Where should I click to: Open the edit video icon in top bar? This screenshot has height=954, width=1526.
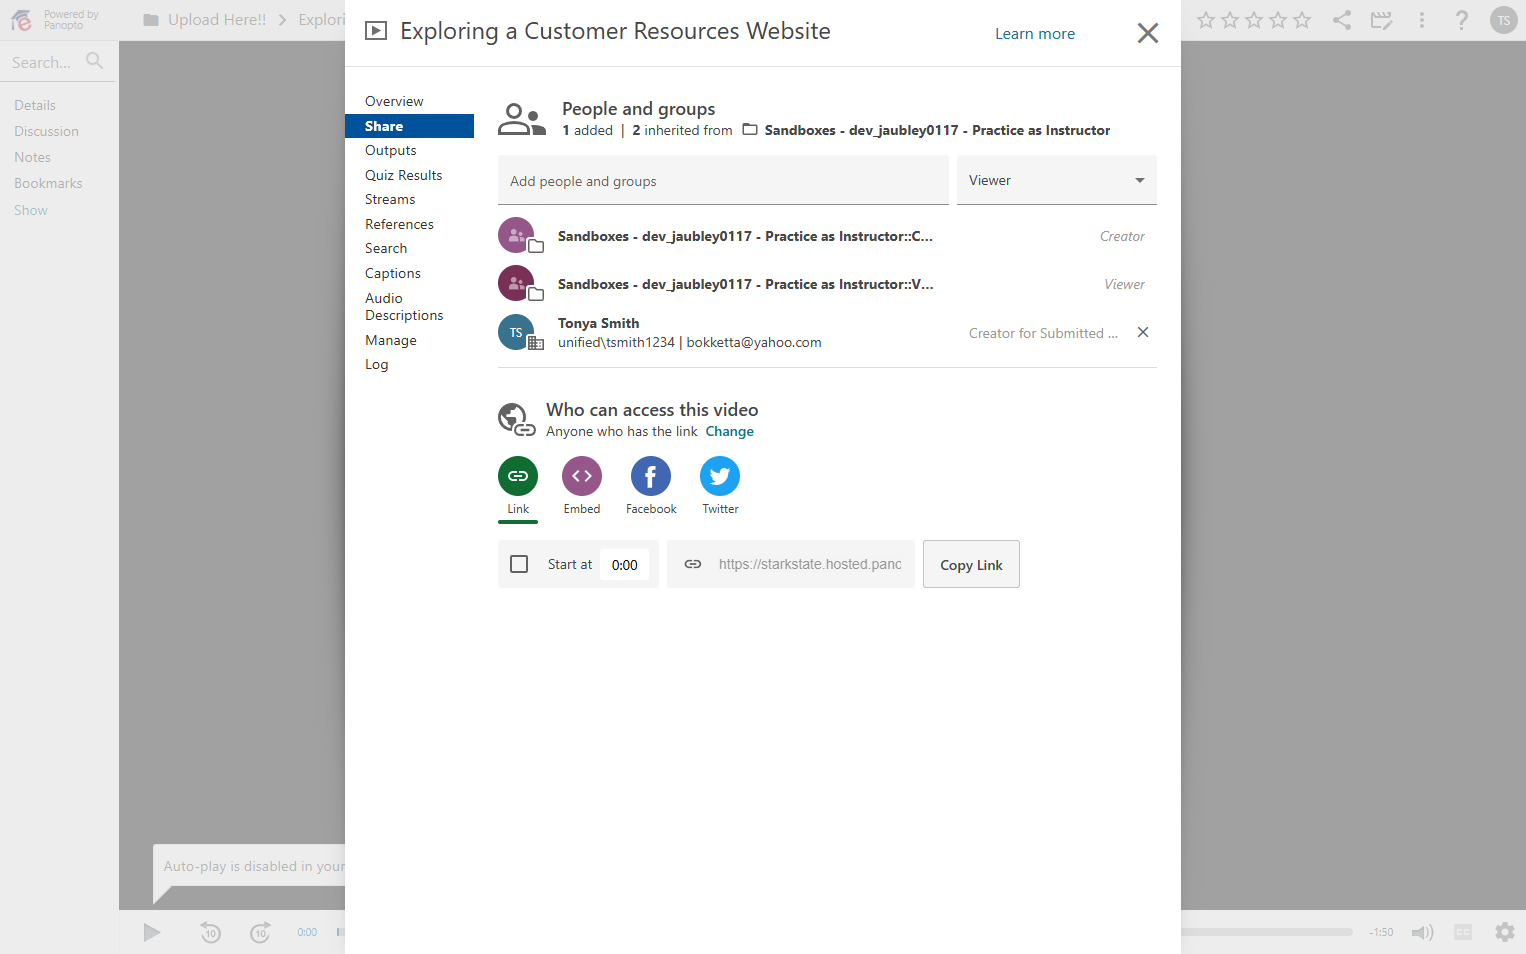click(1381, 20)
